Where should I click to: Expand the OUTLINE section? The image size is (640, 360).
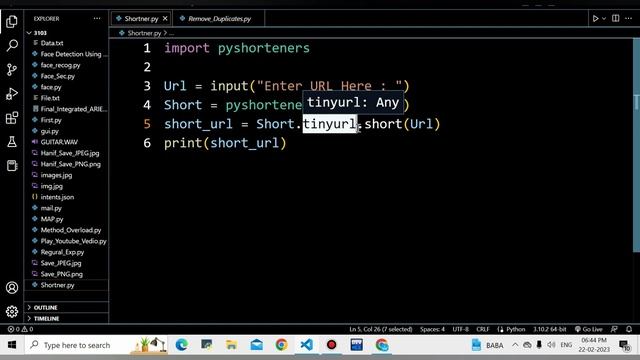point(67,307)
